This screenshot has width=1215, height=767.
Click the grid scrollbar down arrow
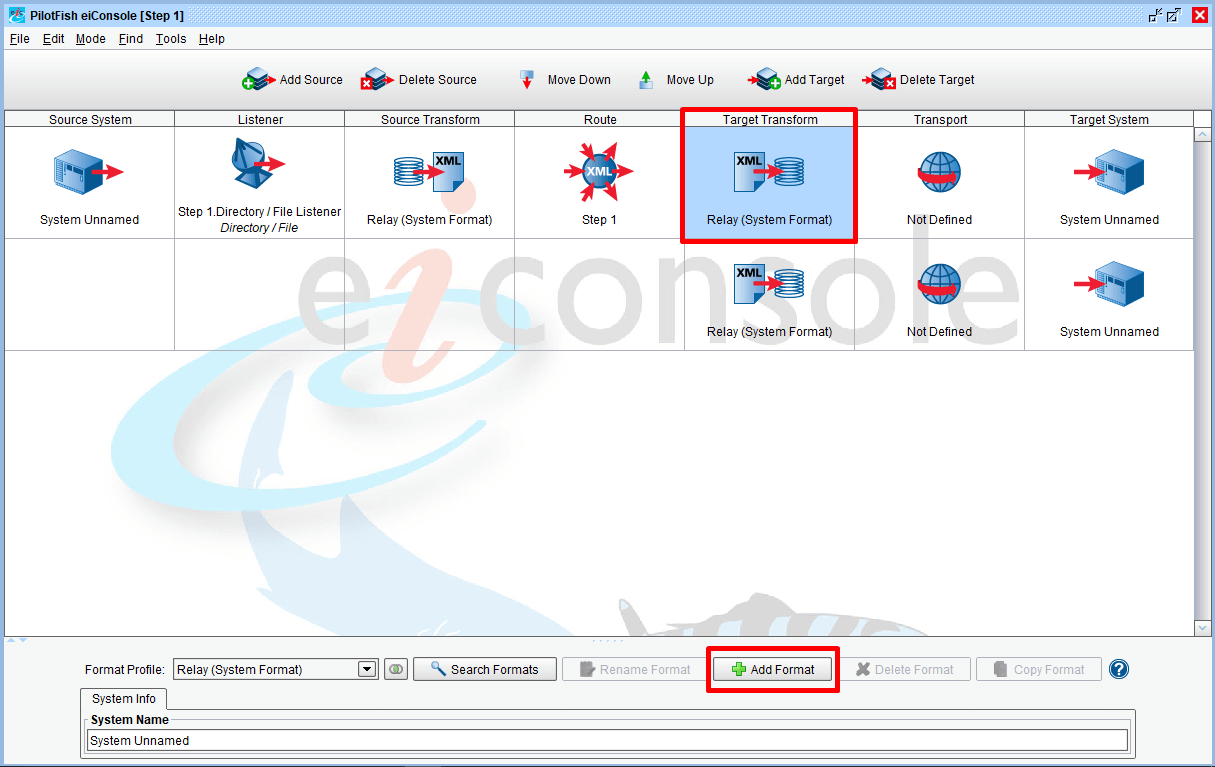point(1203,627)
